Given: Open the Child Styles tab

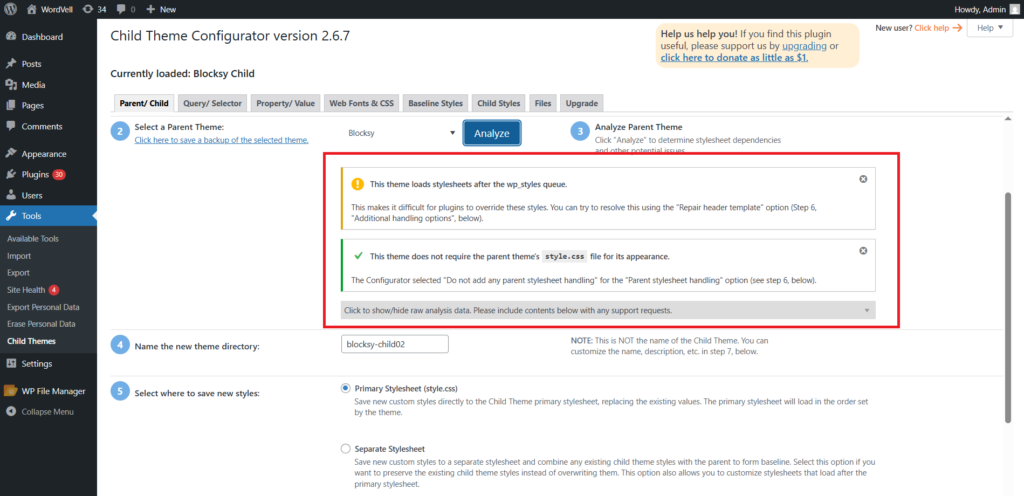Looking at the screenshot, I should (x=499, y=103).
